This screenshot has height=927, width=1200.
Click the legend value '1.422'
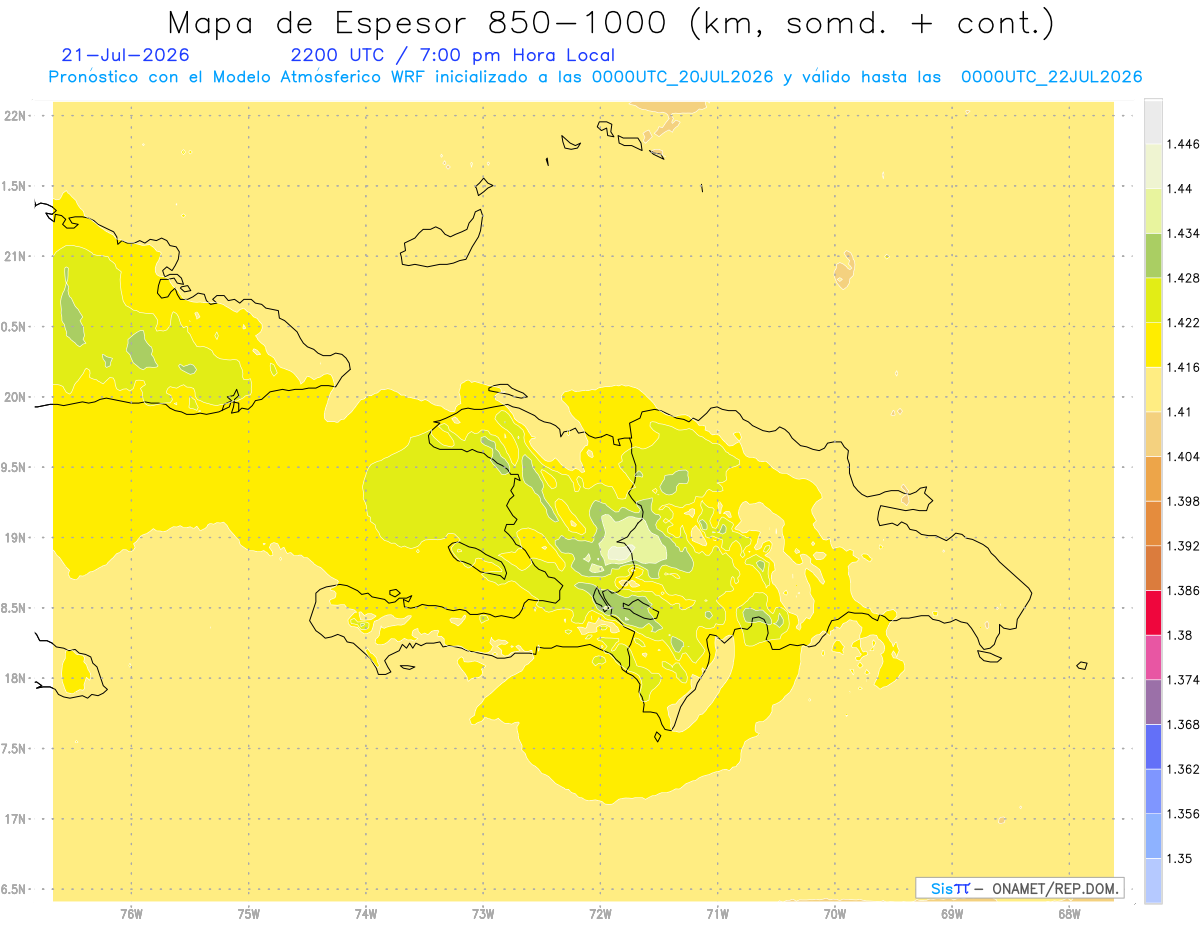pos(1183,322)
